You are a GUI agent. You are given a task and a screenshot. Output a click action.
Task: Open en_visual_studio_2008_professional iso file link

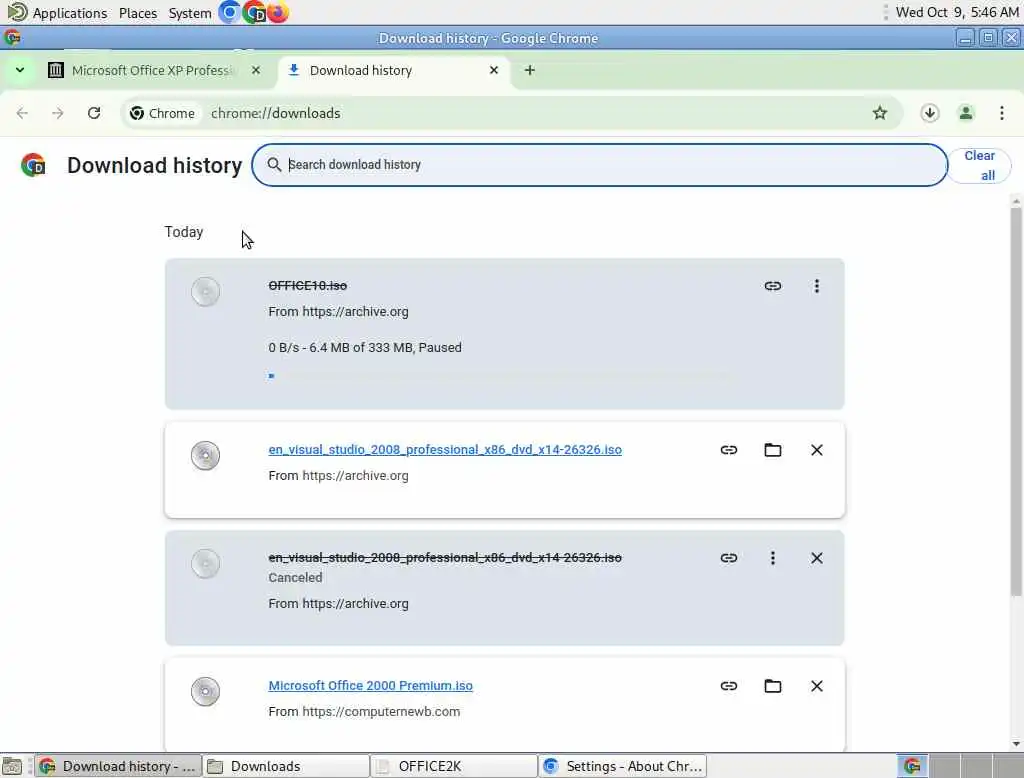(x=445, y=449)
